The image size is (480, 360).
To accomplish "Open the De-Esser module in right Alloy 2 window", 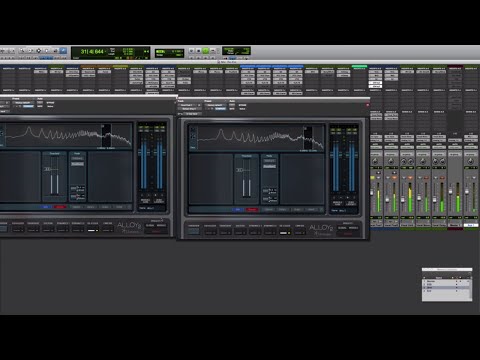I will [x=284, y=231].
